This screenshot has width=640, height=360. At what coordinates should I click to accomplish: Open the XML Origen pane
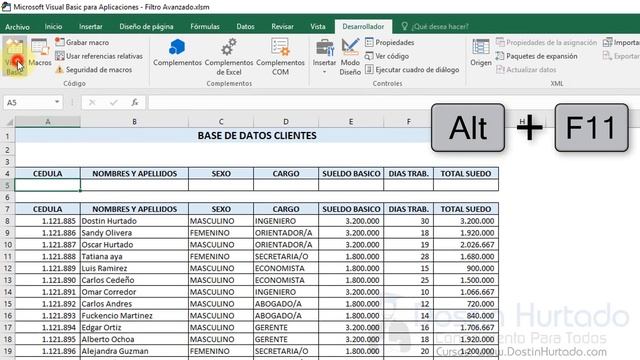[480, 52]
